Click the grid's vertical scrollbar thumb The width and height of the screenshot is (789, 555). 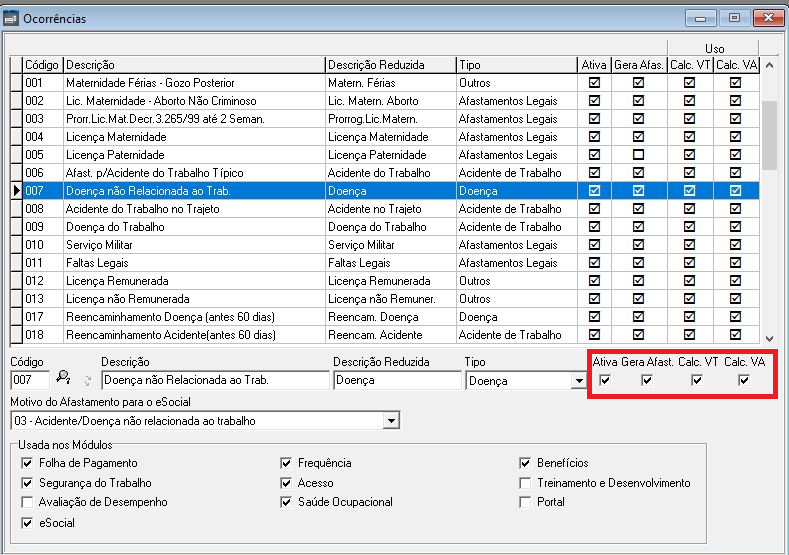tap(769, 135)
